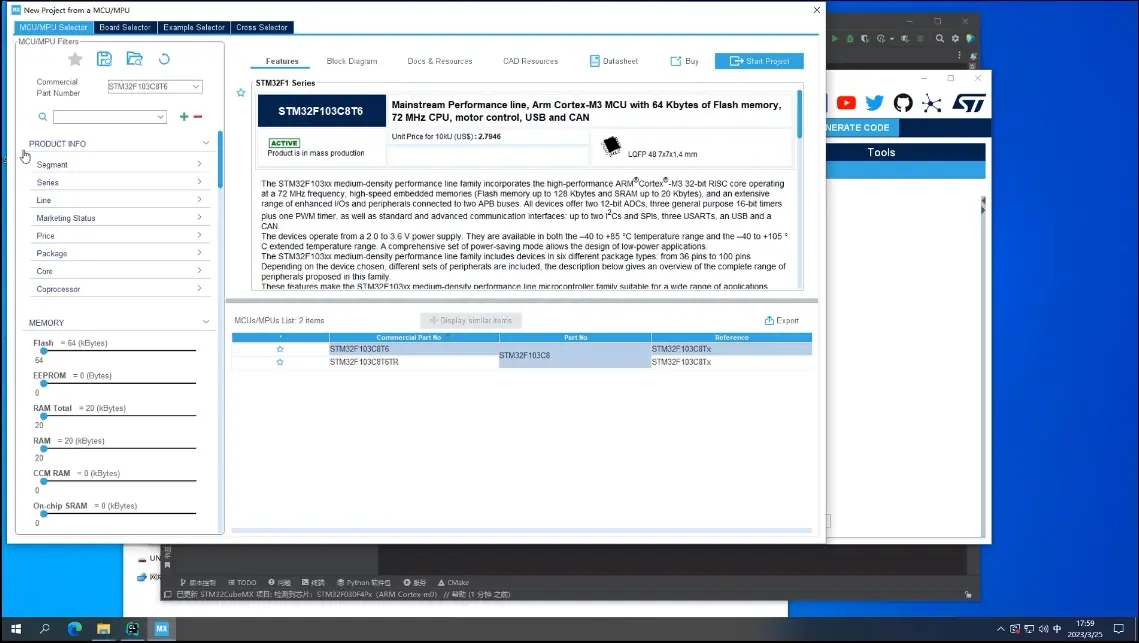1139x643 pixels.
Task: Select the Features tab
Action: 282,61
